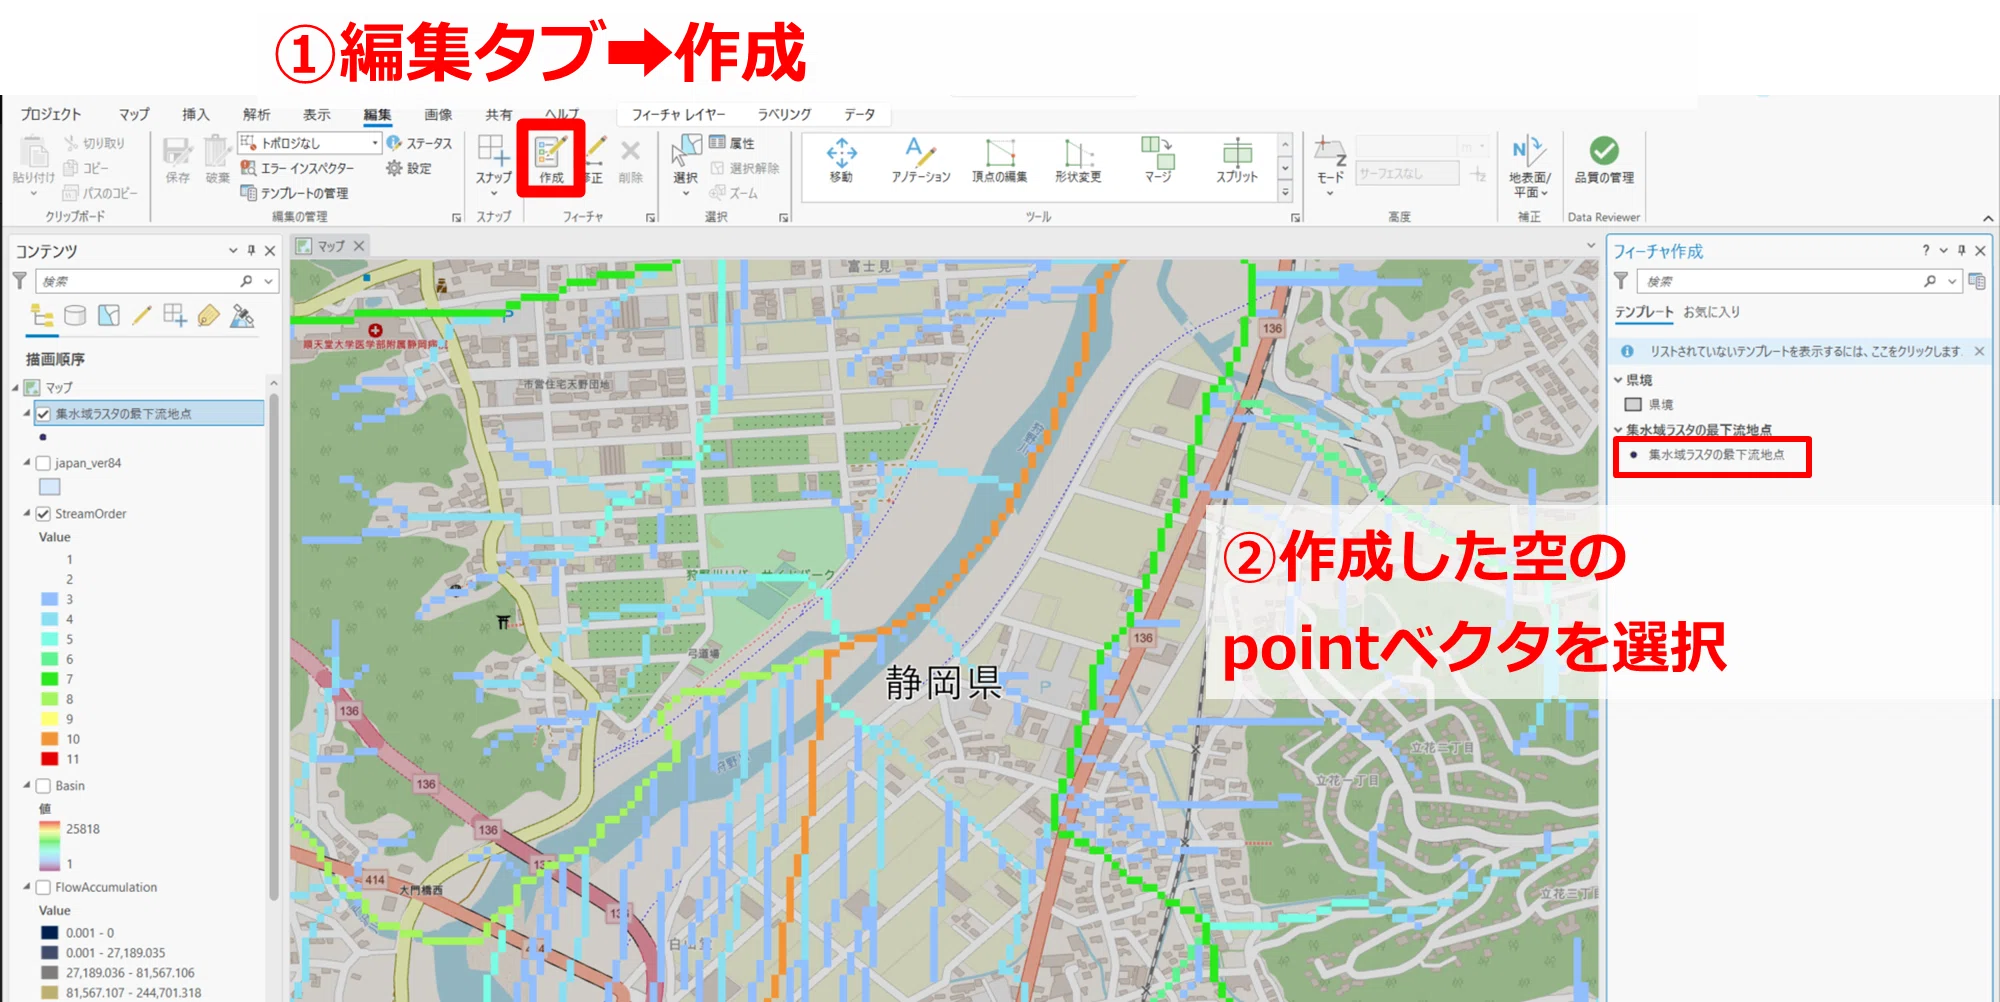Viewport: 2000px width, 1002px height.
Task: Open the エラー インスペクター tool
Action: [297, 168]
